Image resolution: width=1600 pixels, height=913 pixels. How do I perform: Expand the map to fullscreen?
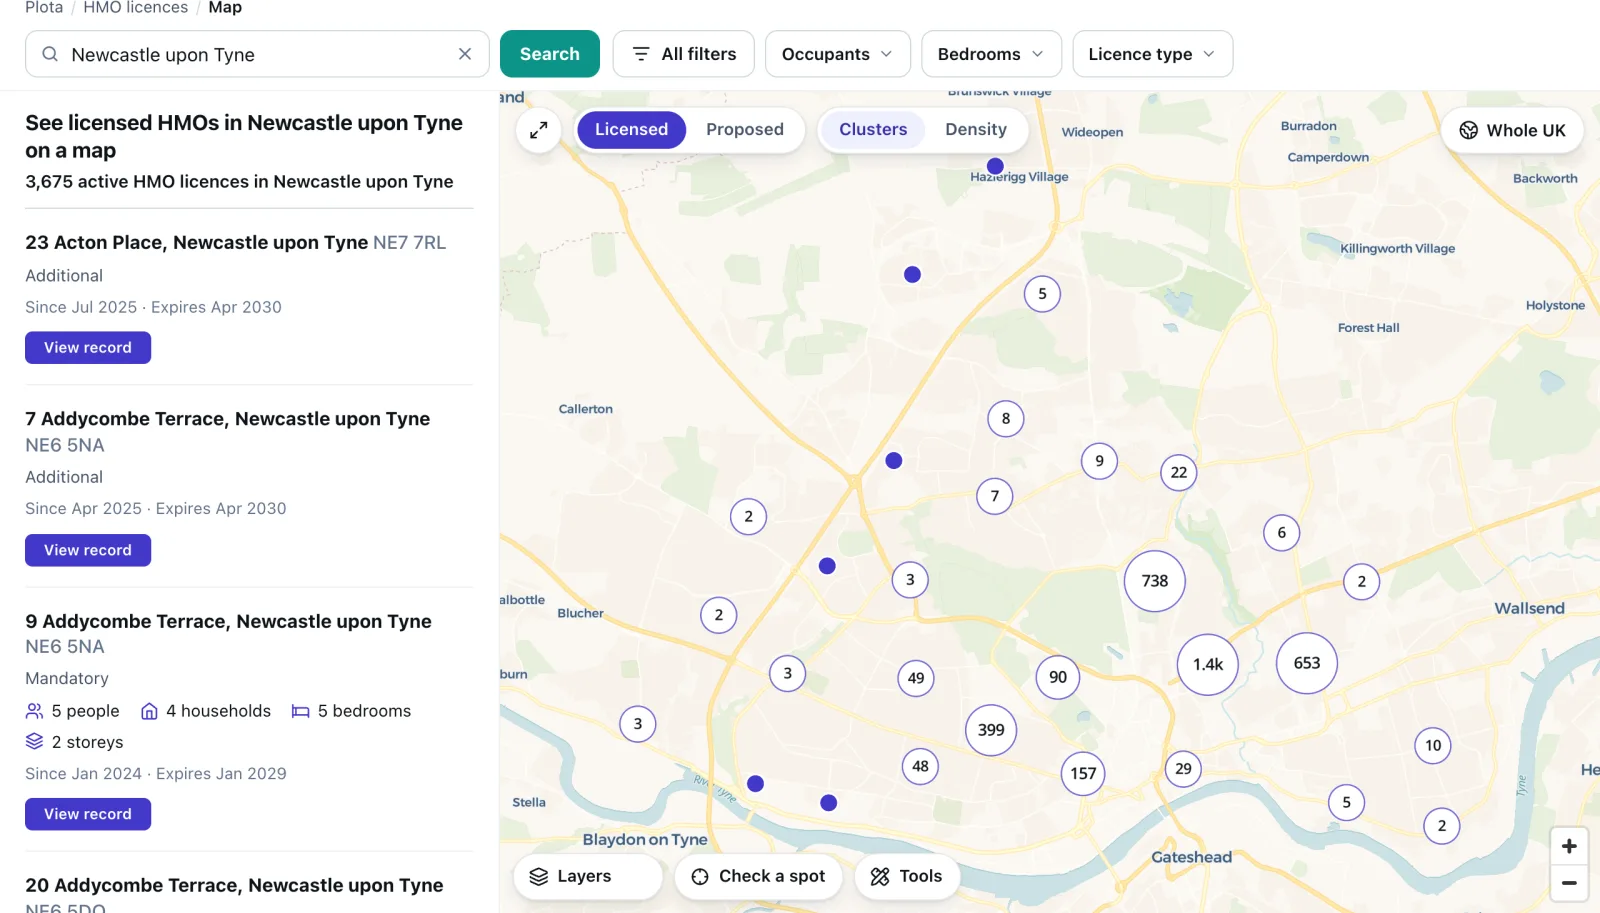click(x=539, y=130)
